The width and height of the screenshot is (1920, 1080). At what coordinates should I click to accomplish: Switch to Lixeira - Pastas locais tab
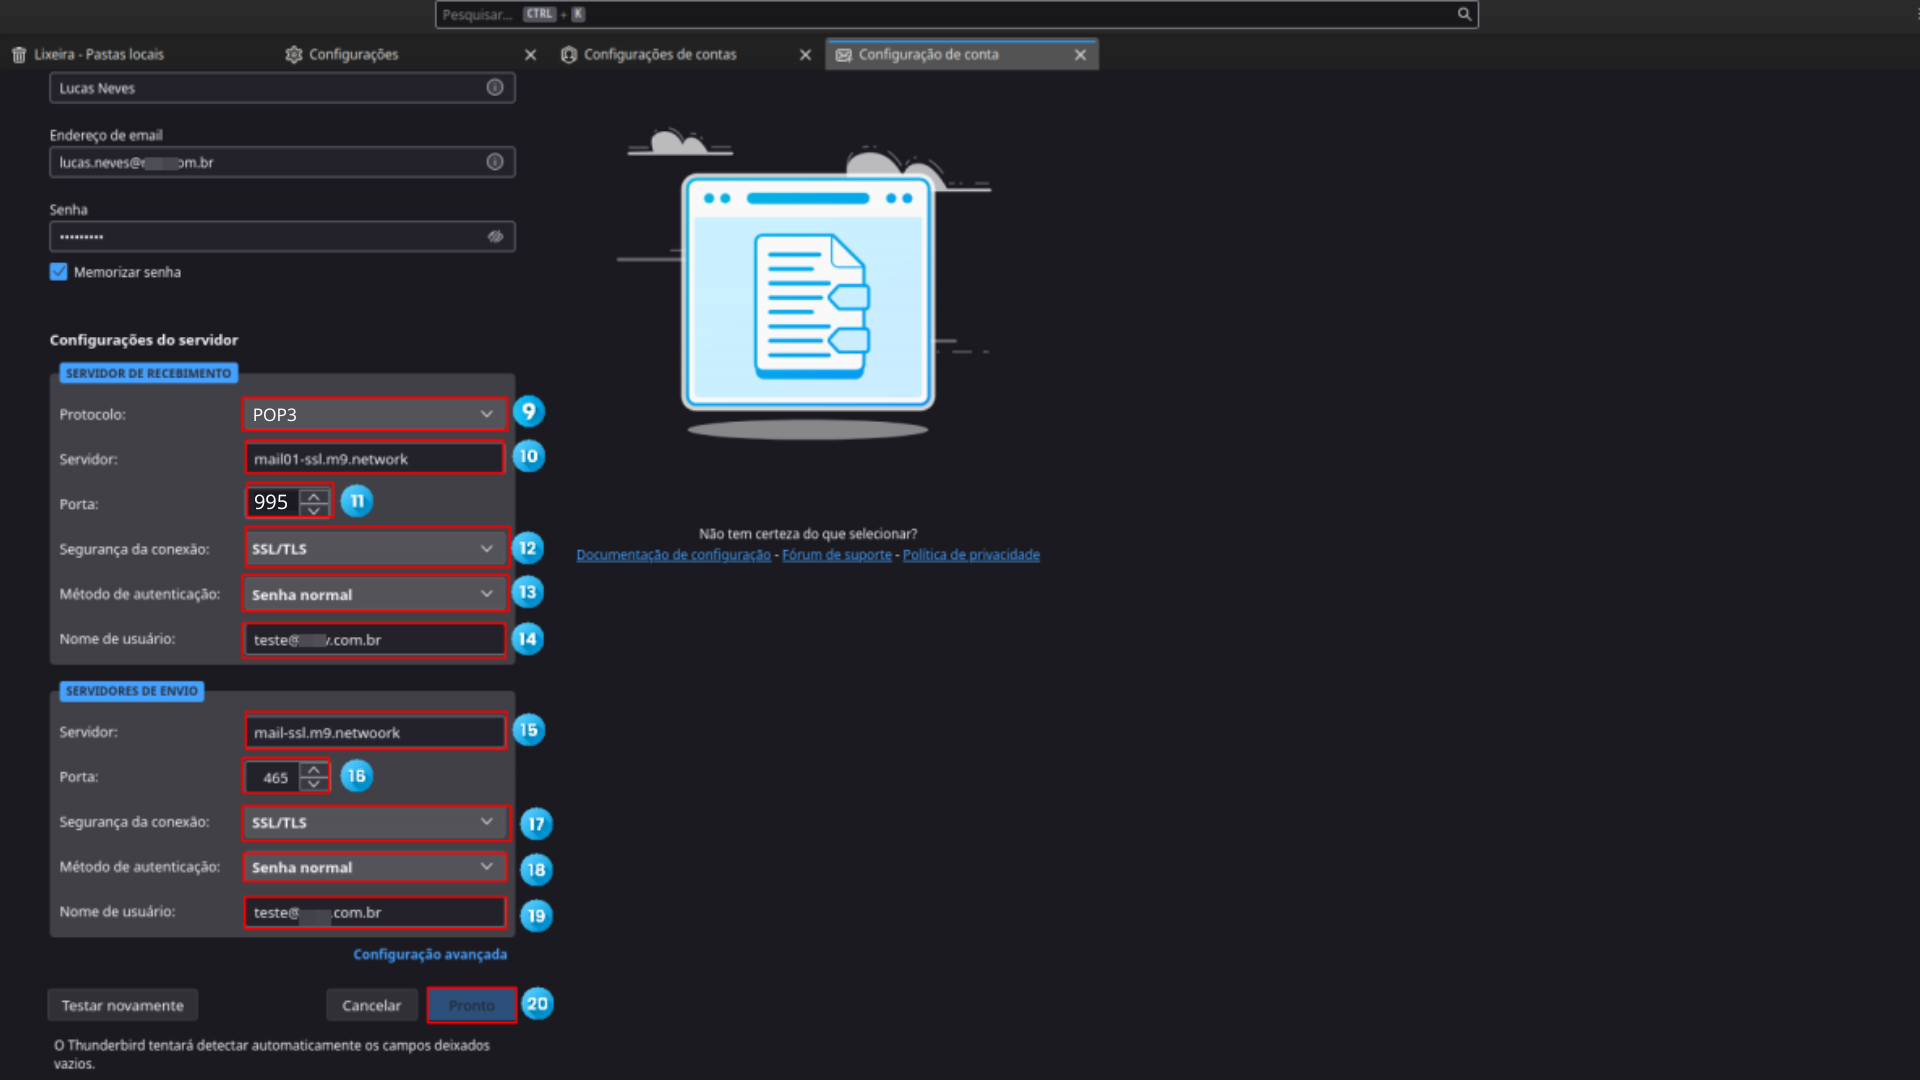pos(98,55)
